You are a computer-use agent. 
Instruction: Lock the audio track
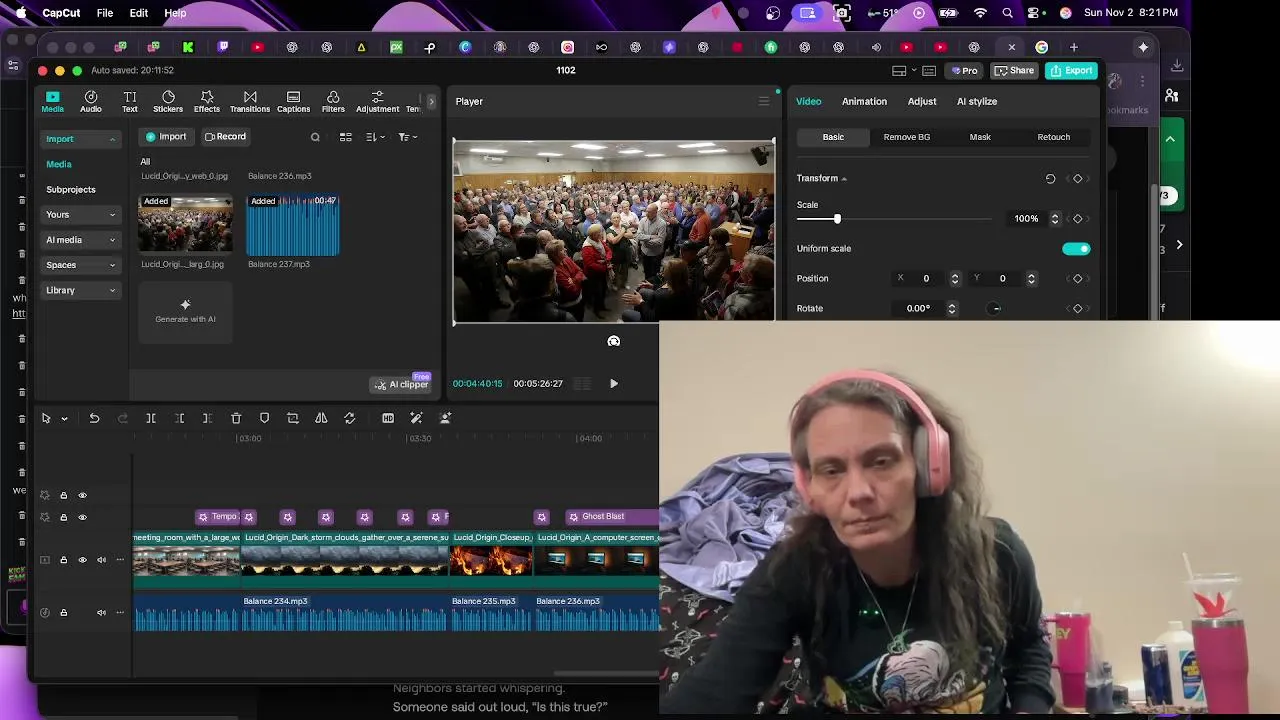coord(63,613)
